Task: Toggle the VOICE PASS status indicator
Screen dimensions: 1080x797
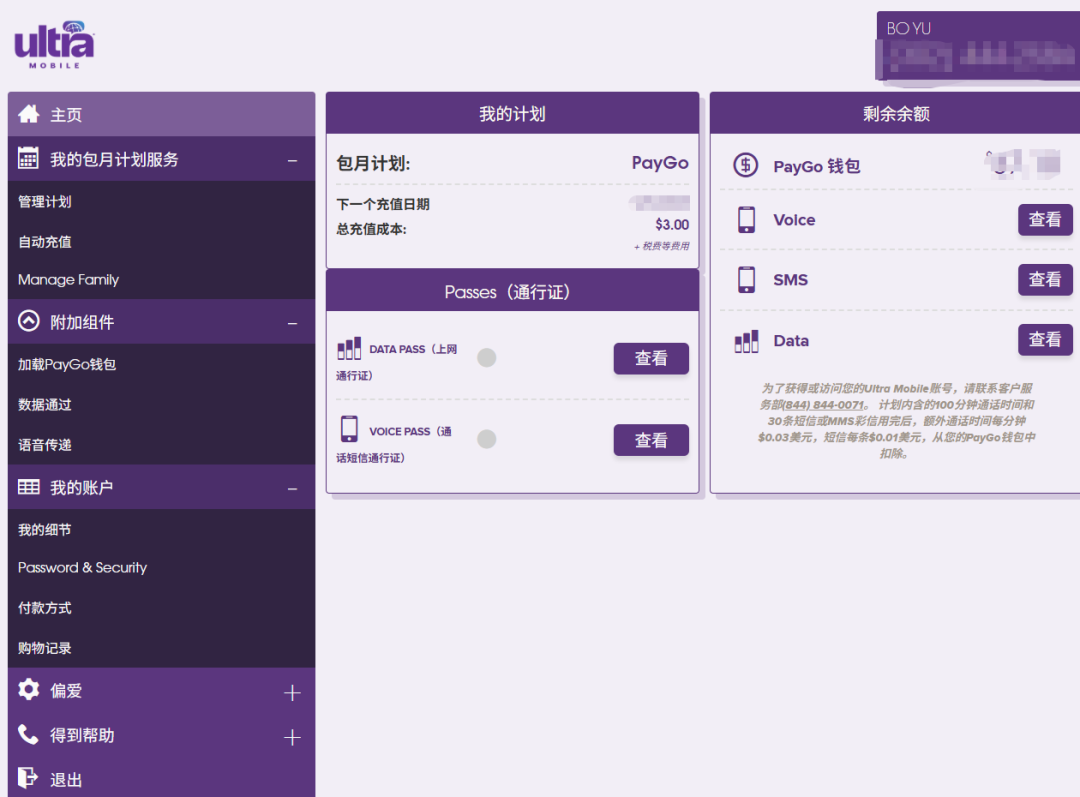Action: (487, 439)
